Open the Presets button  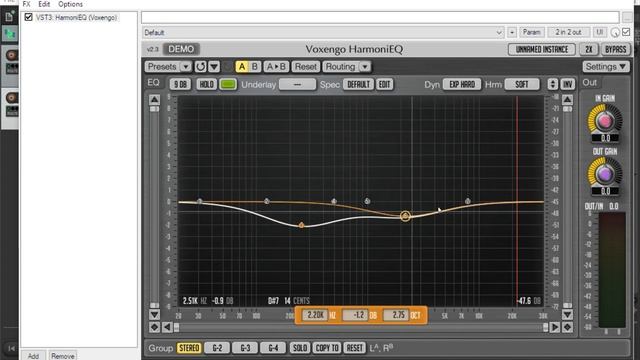tap(162, 67)
